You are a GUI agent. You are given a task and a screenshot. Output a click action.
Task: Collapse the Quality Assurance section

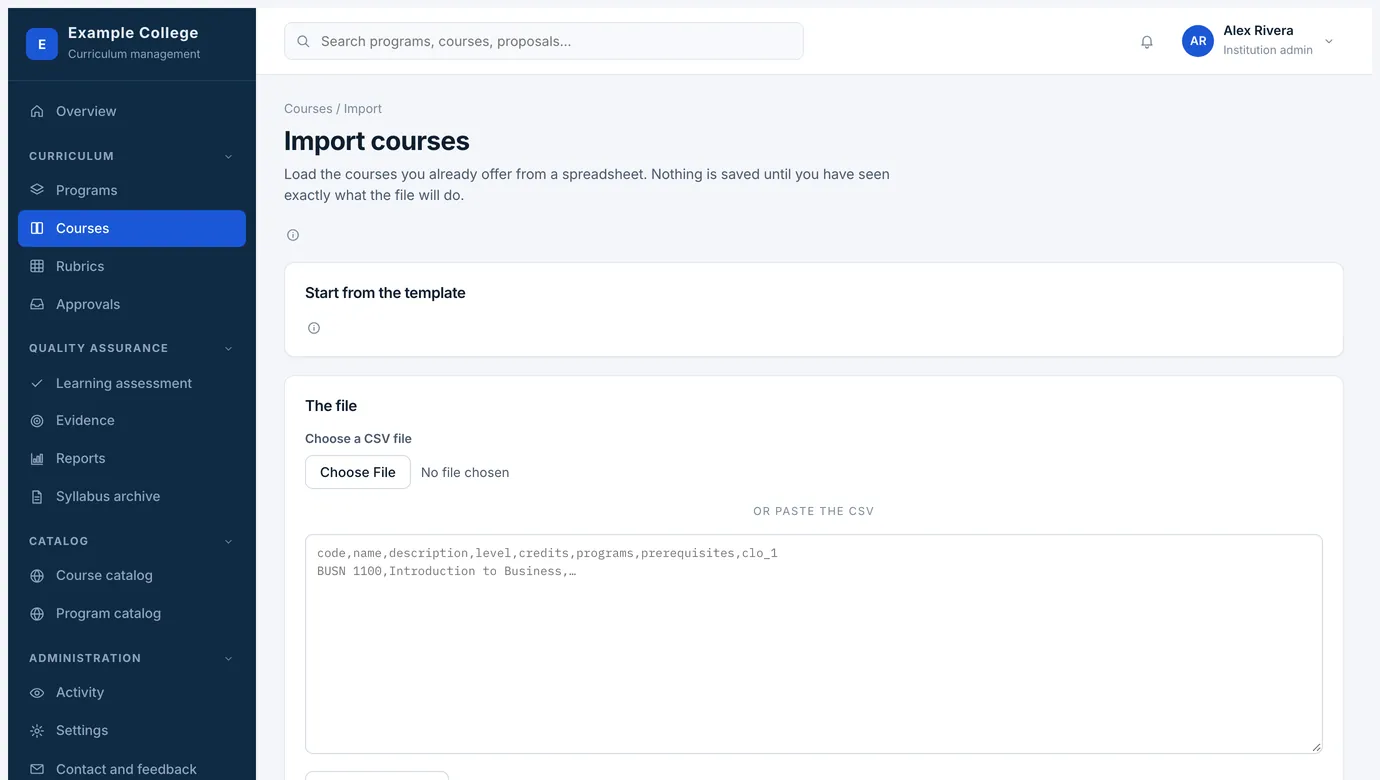pyautogui.click(x=228, y=349)
